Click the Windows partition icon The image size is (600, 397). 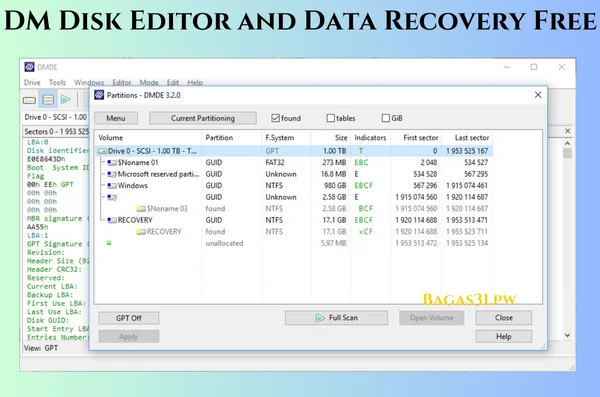coord(112,186)
